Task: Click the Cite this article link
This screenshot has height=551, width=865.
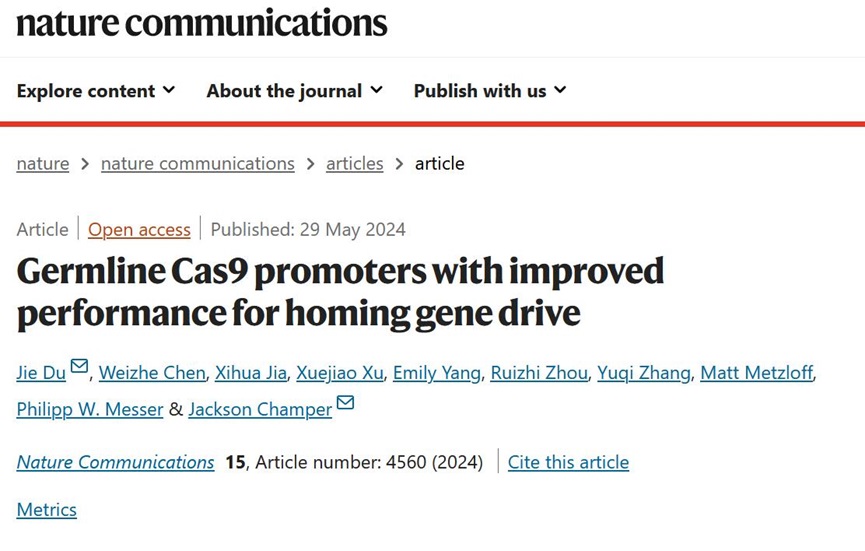Action: [x=568, y=462]
